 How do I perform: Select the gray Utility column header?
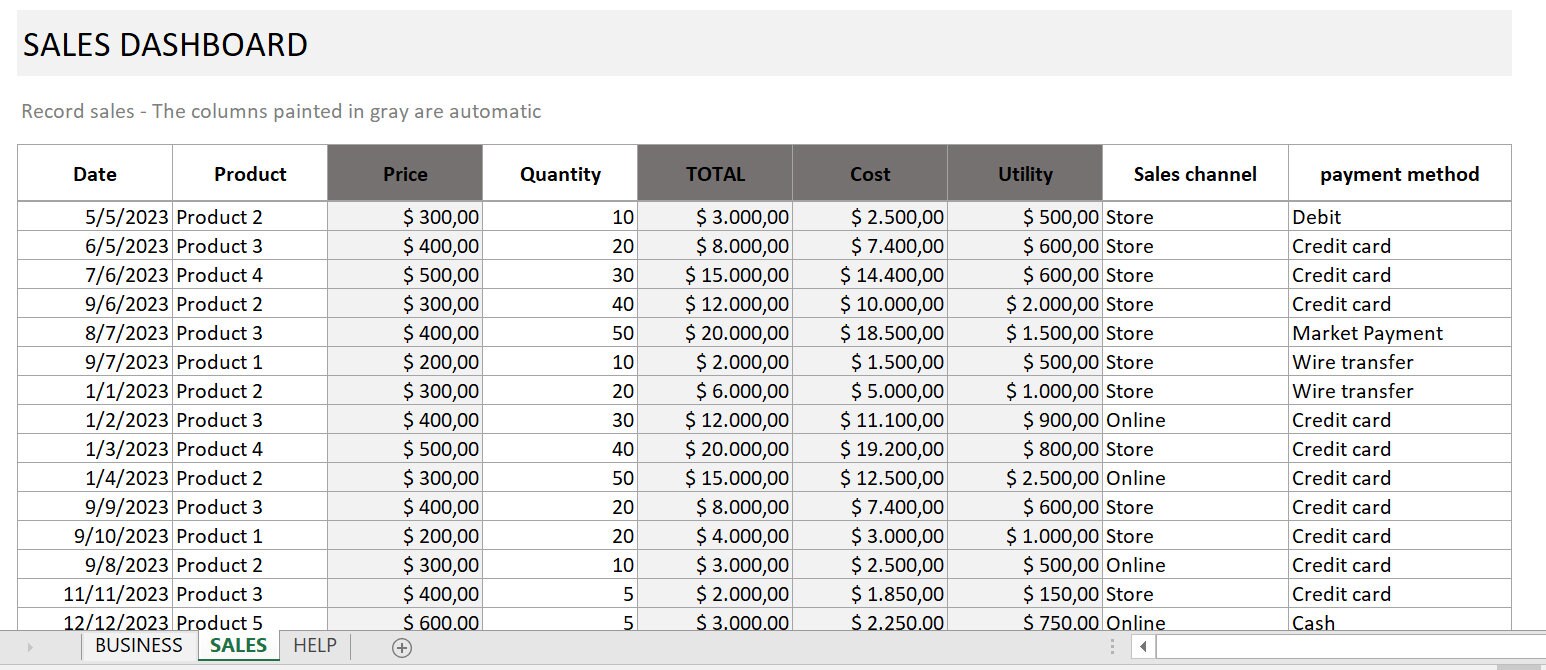tap(1023, 173)
